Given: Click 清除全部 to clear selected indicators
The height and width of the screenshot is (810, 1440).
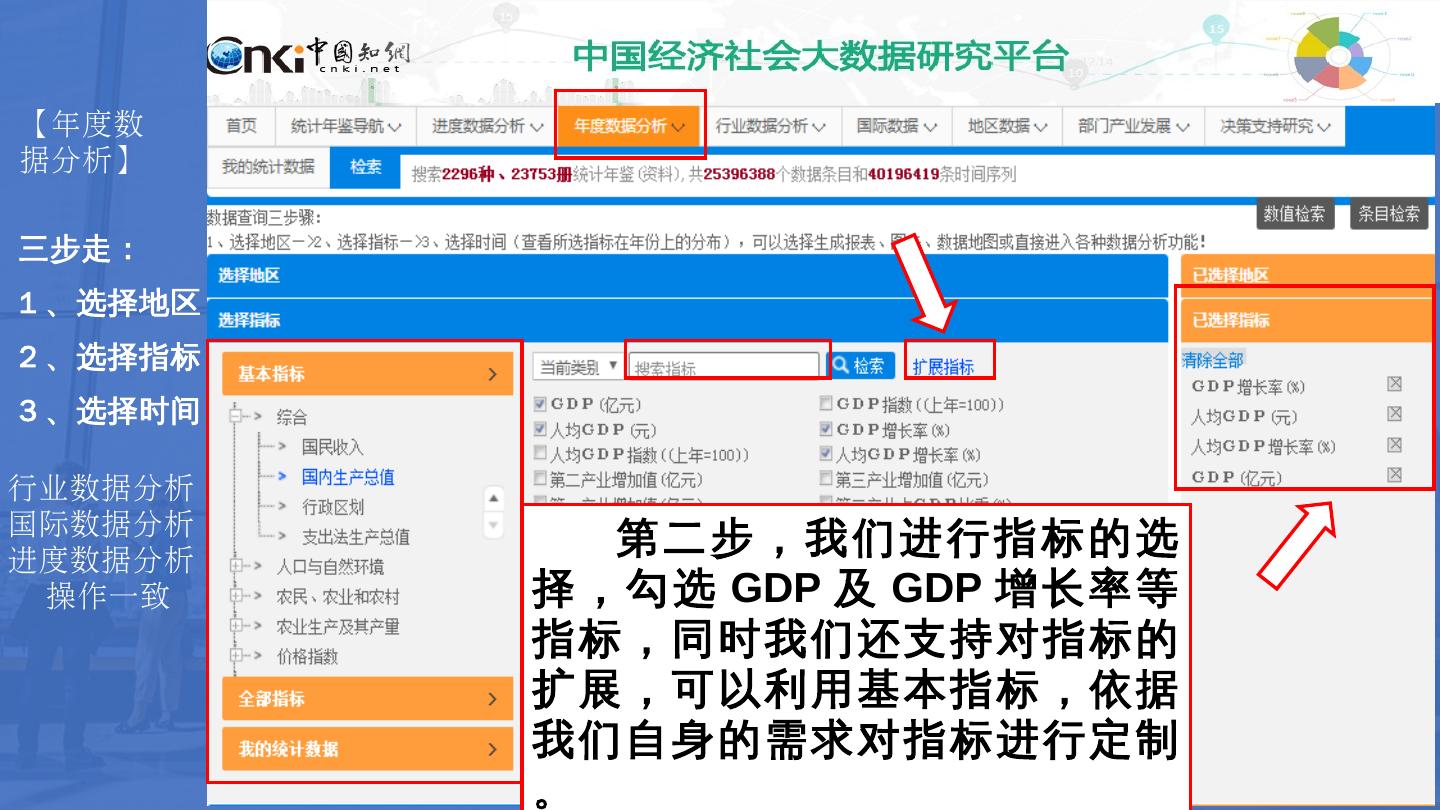Looking at the screenshot, I should pyautogui.click(x=1212, y=360).
